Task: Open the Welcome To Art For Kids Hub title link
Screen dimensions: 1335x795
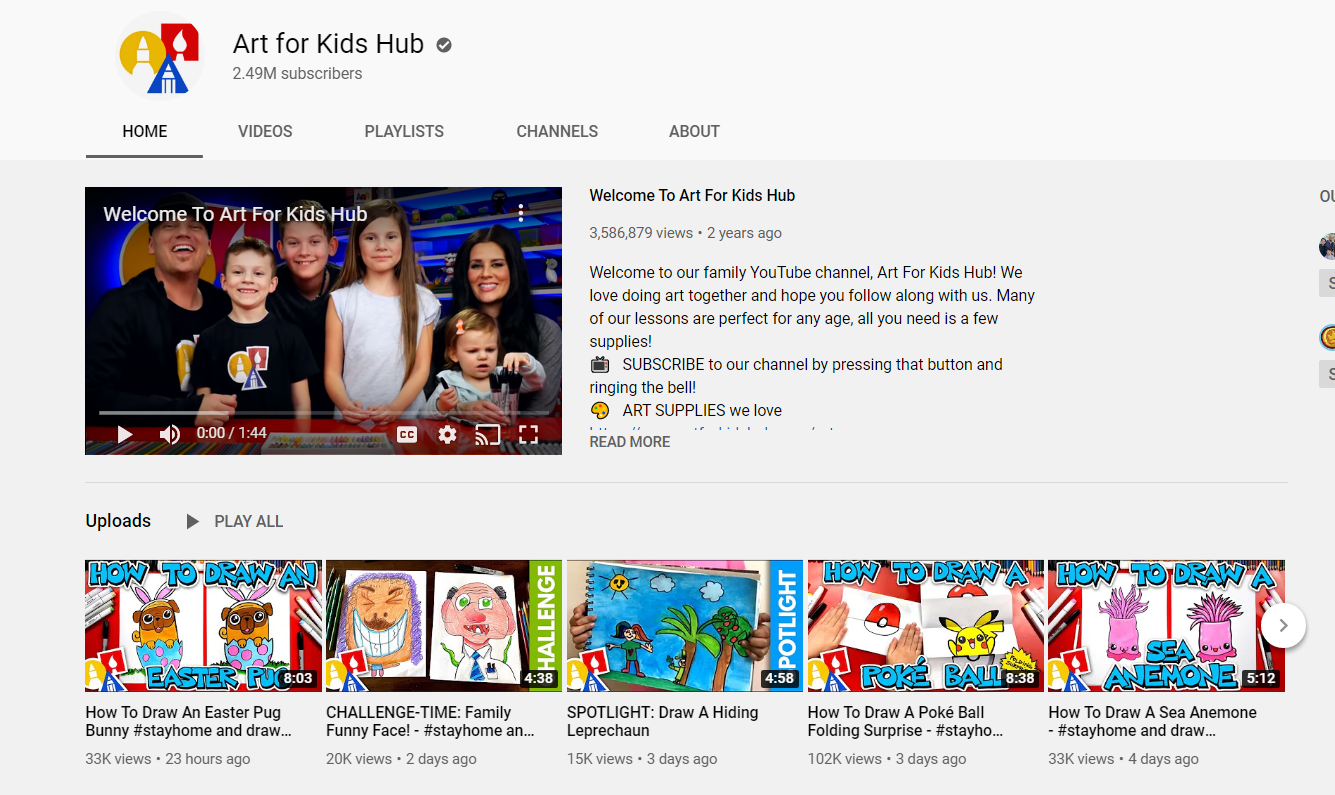Action: [692, 195]
